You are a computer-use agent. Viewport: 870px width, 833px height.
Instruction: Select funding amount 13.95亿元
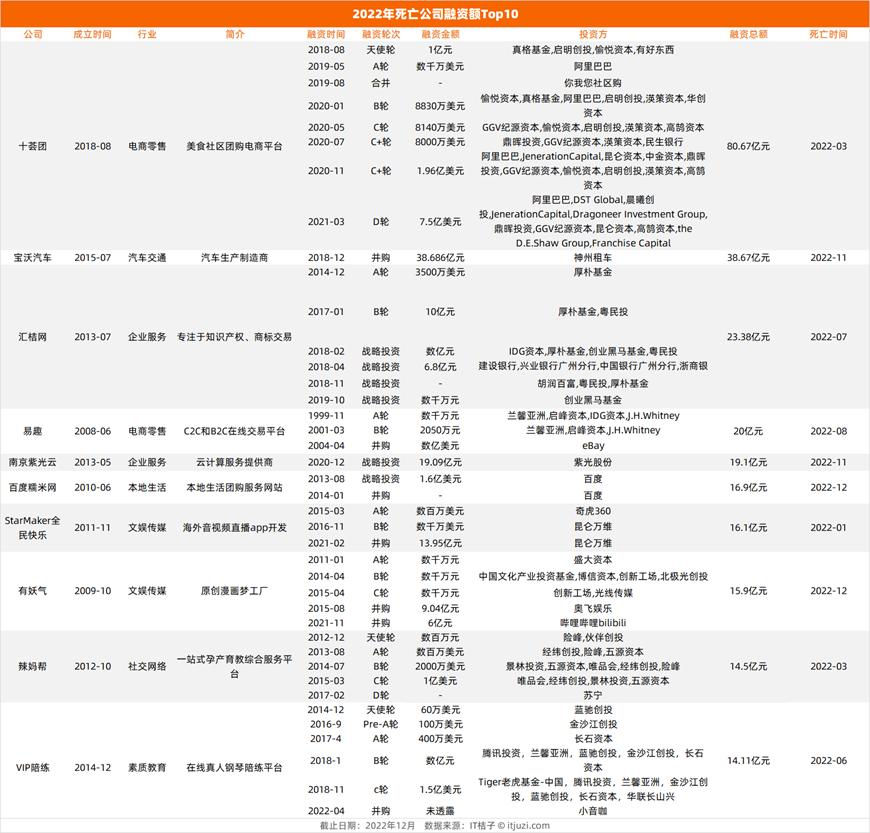(441, 543)
